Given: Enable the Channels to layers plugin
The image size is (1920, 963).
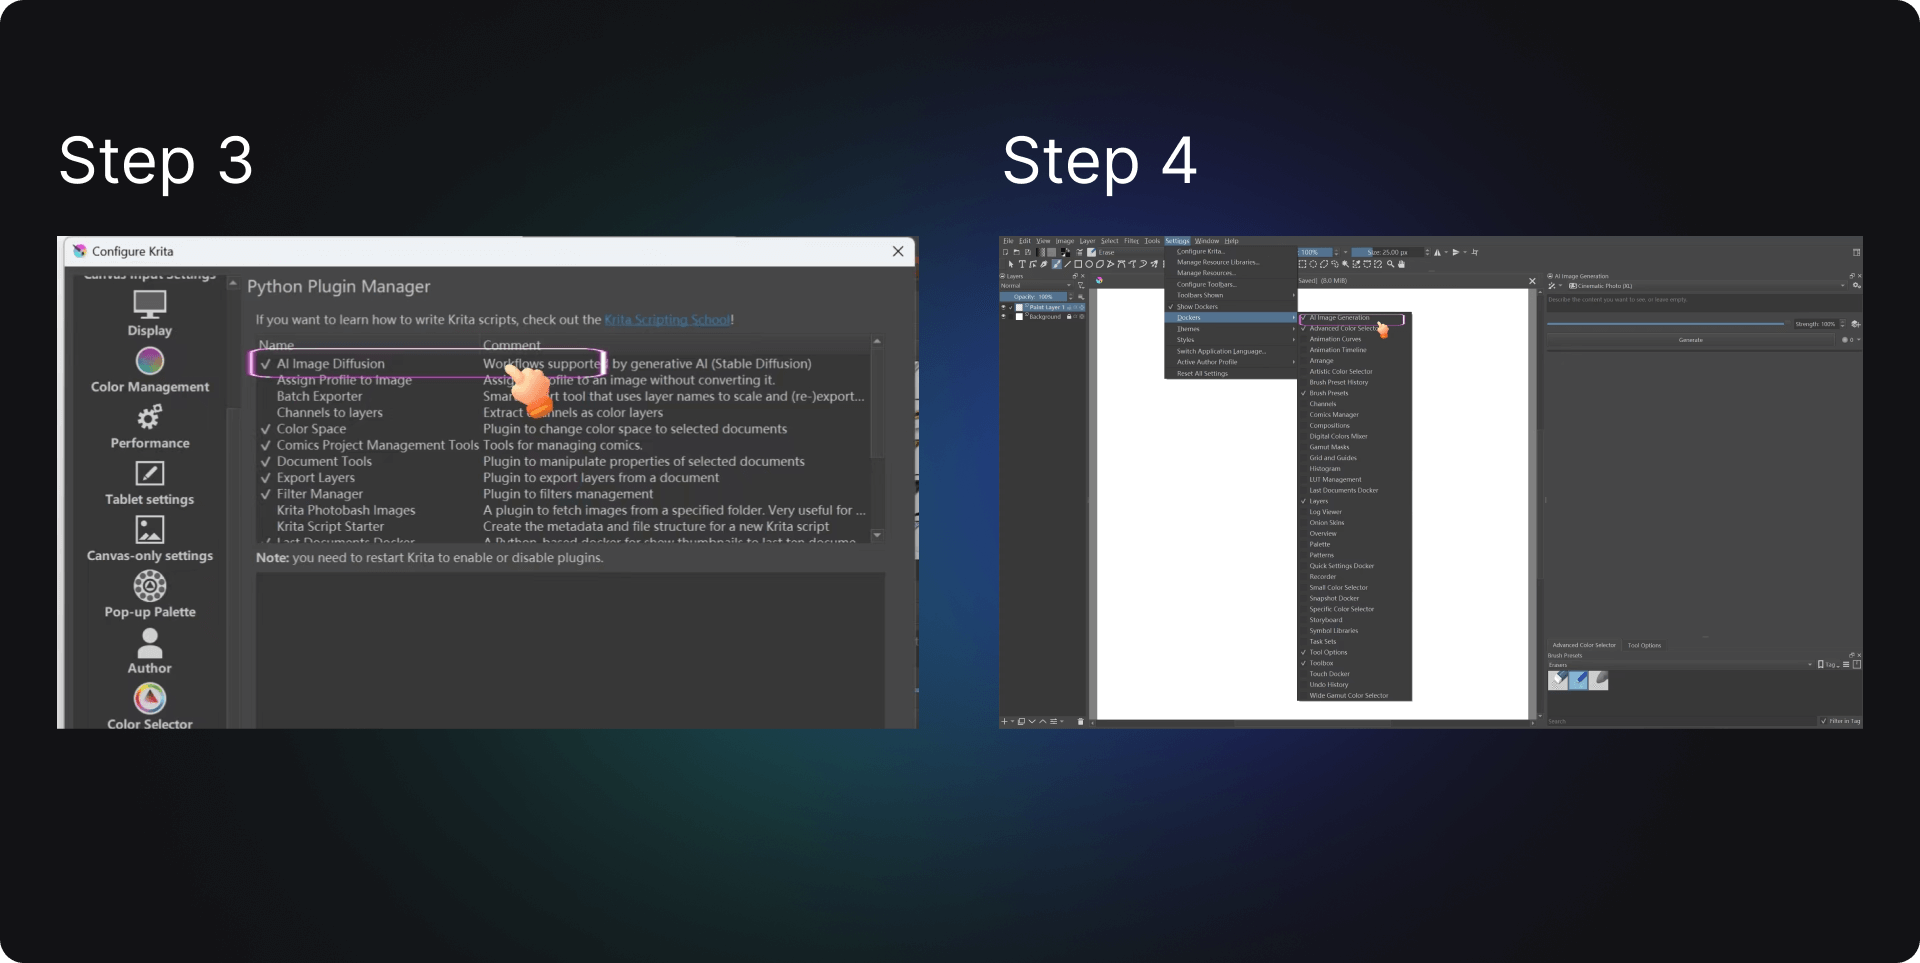Looking at the screenshot, I should click(266, 413).
